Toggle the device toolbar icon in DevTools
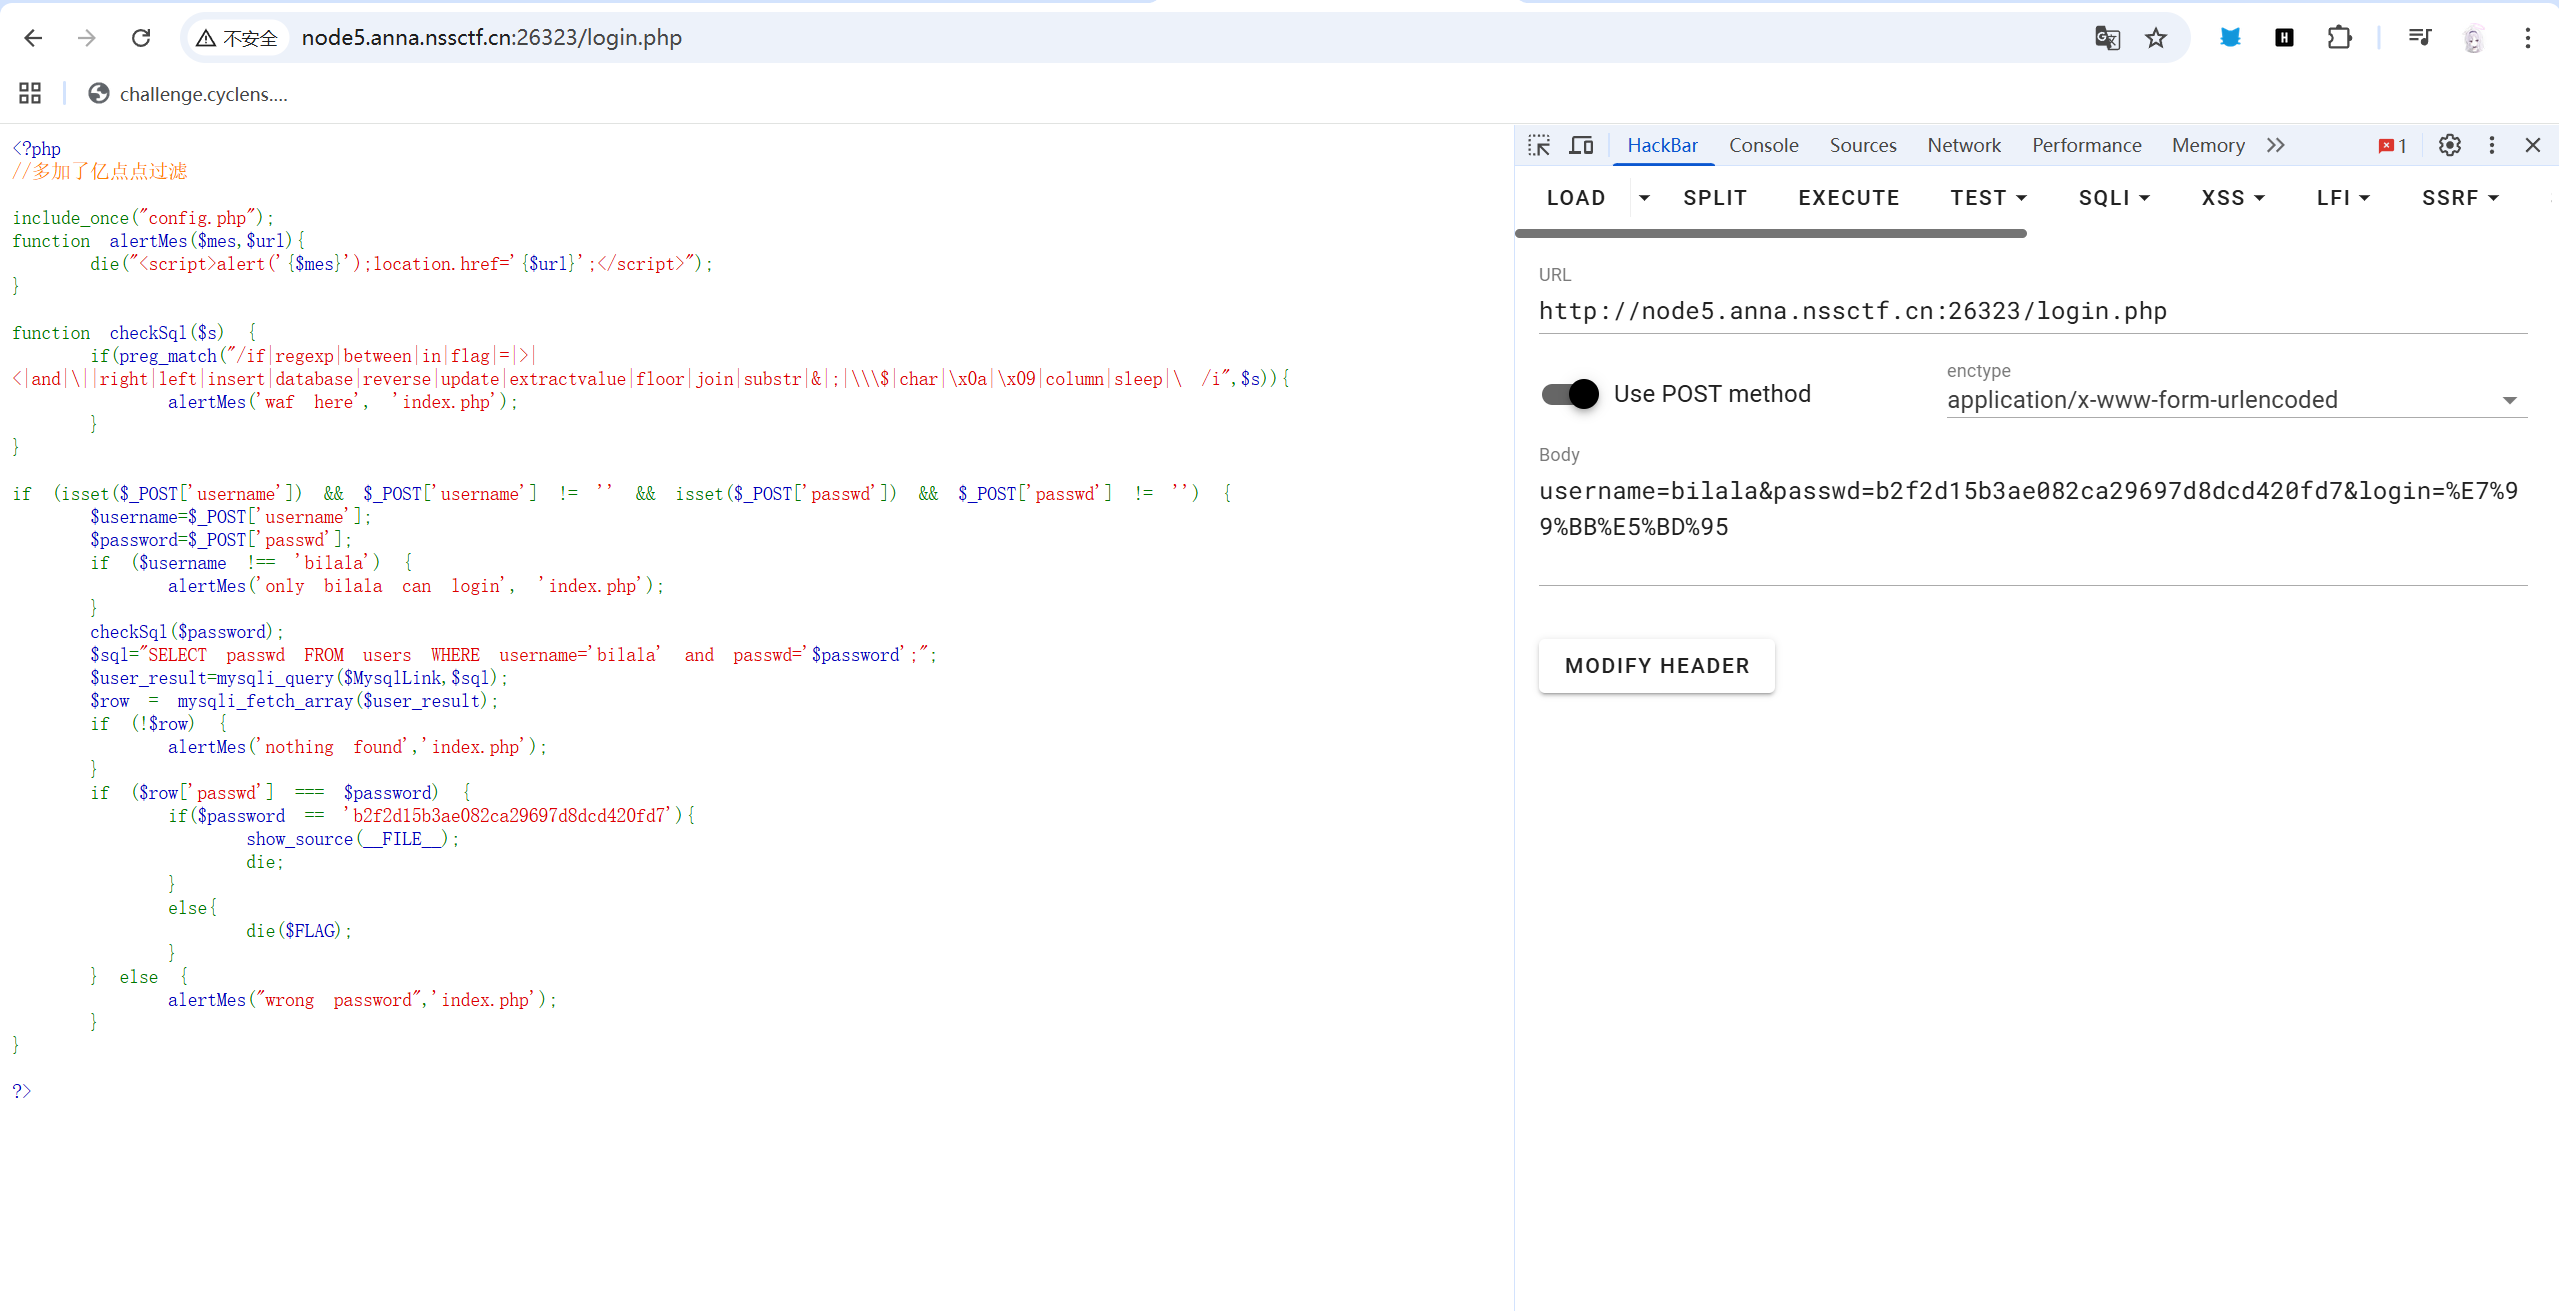 coord(1581,146)
